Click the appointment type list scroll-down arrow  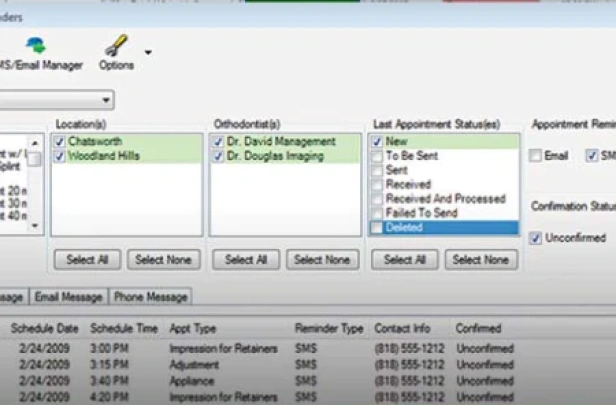click(x=35, y=226)
